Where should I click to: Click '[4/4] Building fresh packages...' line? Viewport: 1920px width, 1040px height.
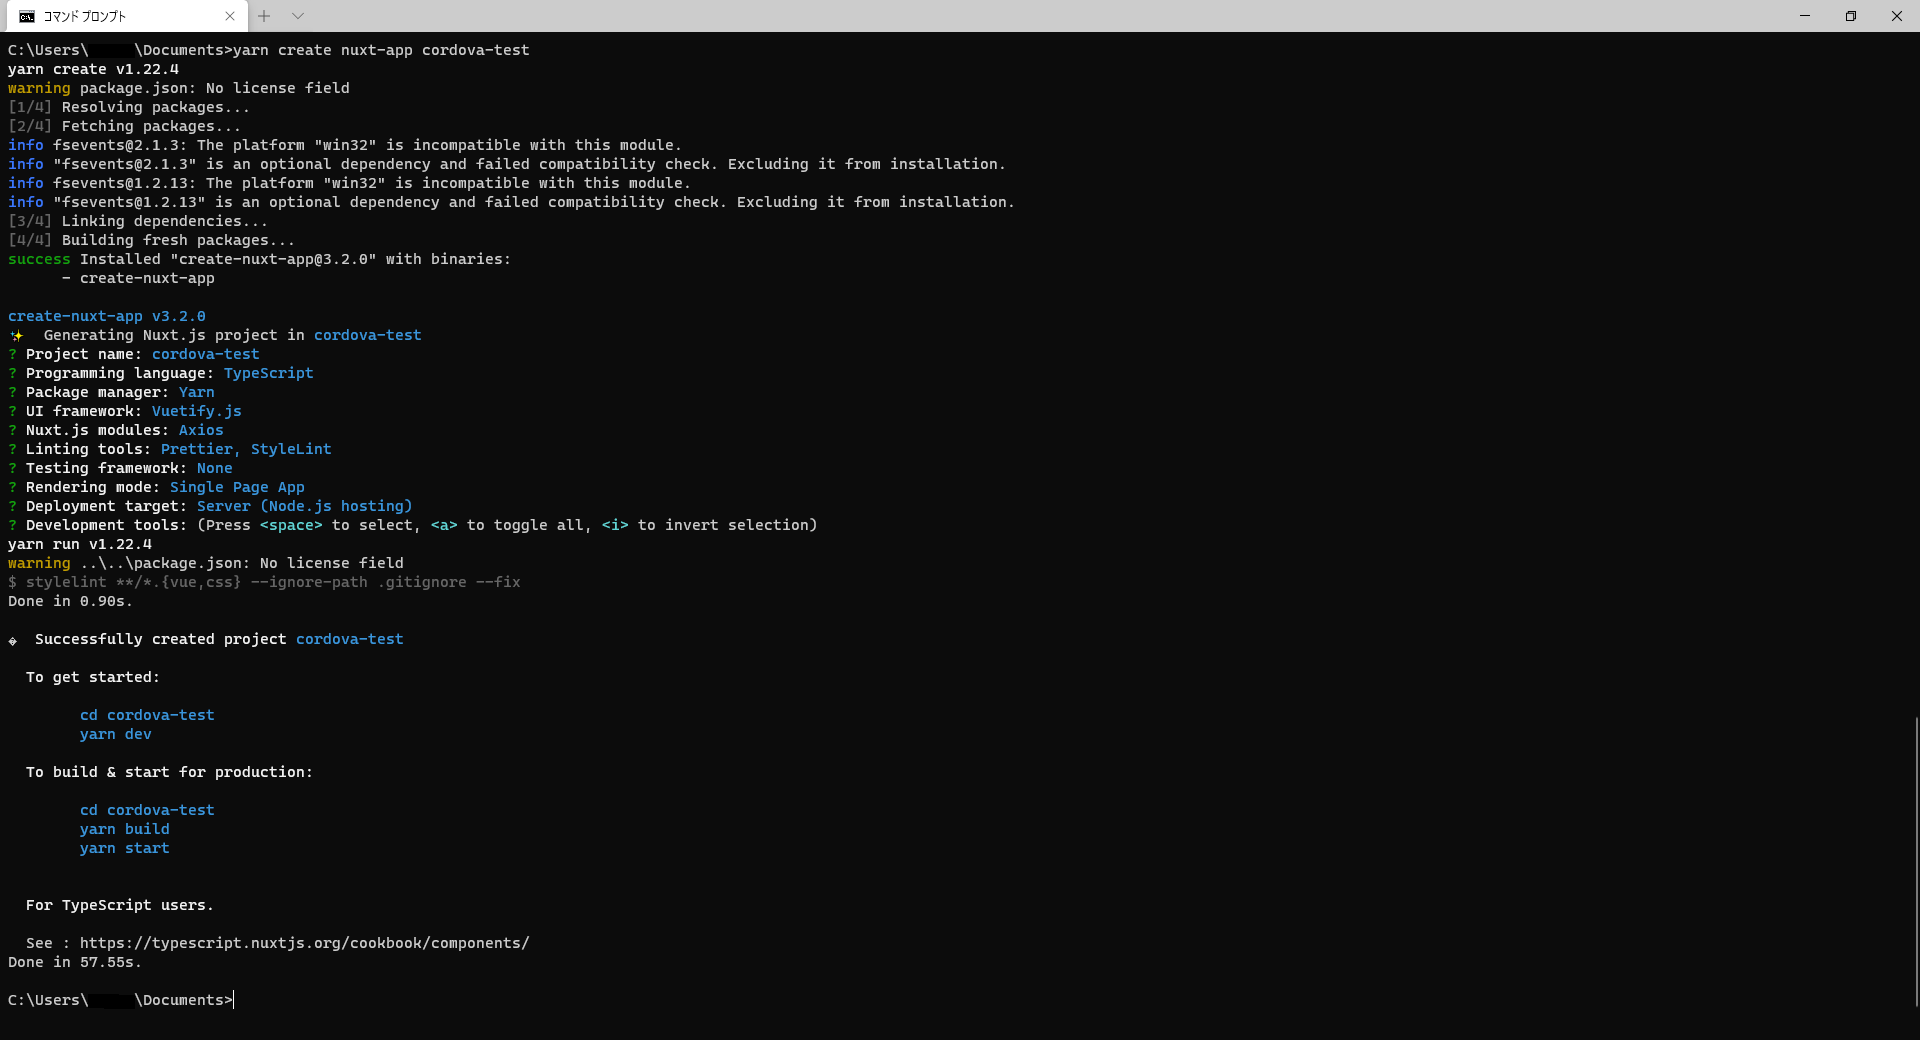point(151,240)
